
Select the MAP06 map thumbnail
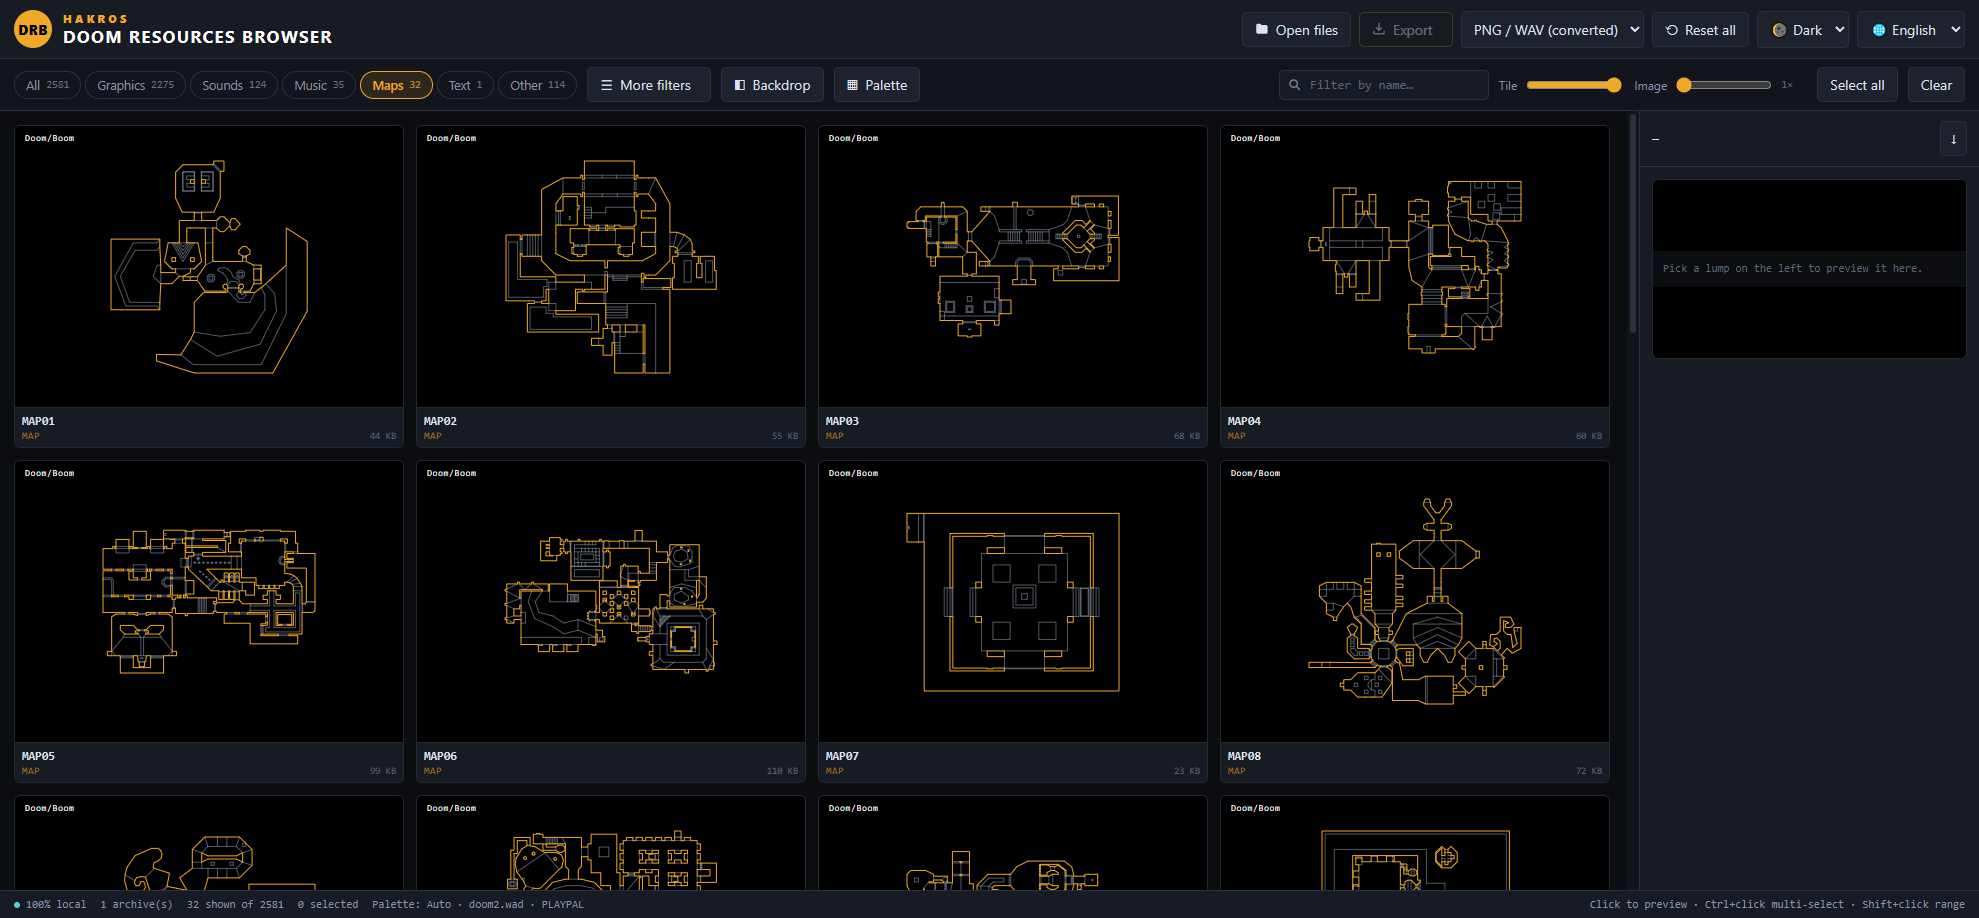[611, 601]
